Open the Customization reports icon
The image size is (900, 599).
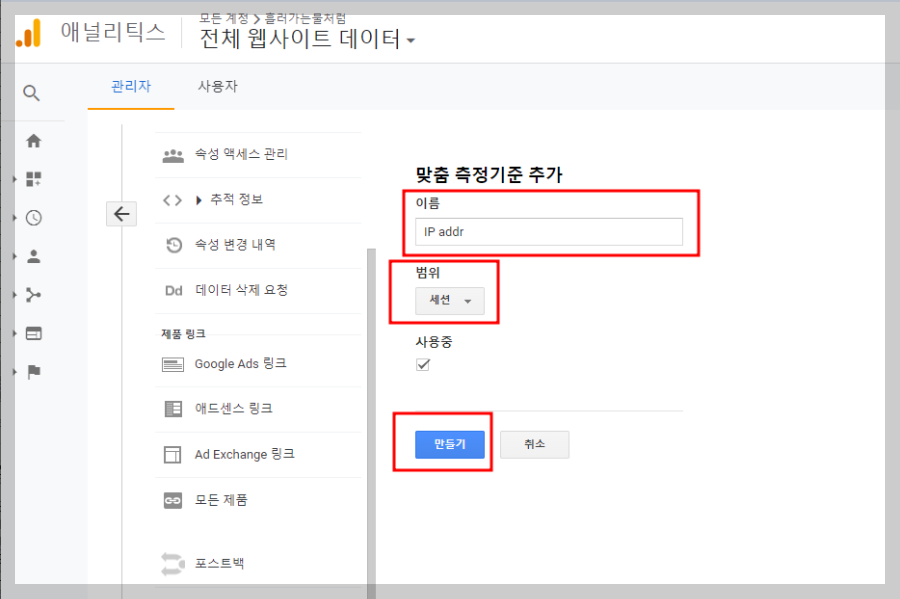click(x=33, y=179)
